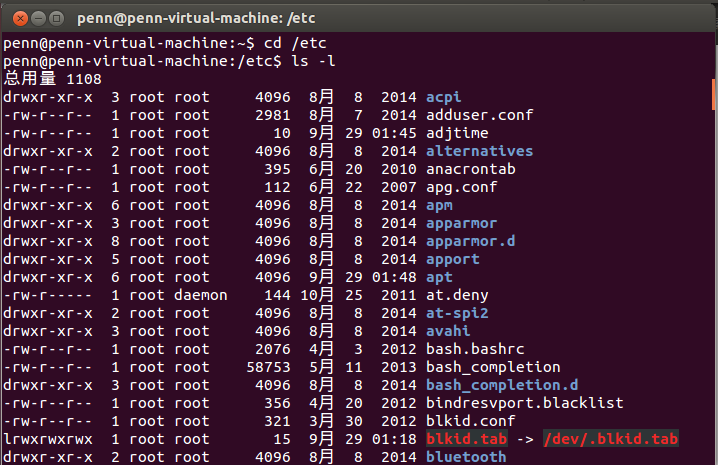Image resolution: width=718 pixels, height=465 pixels.
Task: Click the size 112 in apg.conf row
Action: (x=277, y=187)
